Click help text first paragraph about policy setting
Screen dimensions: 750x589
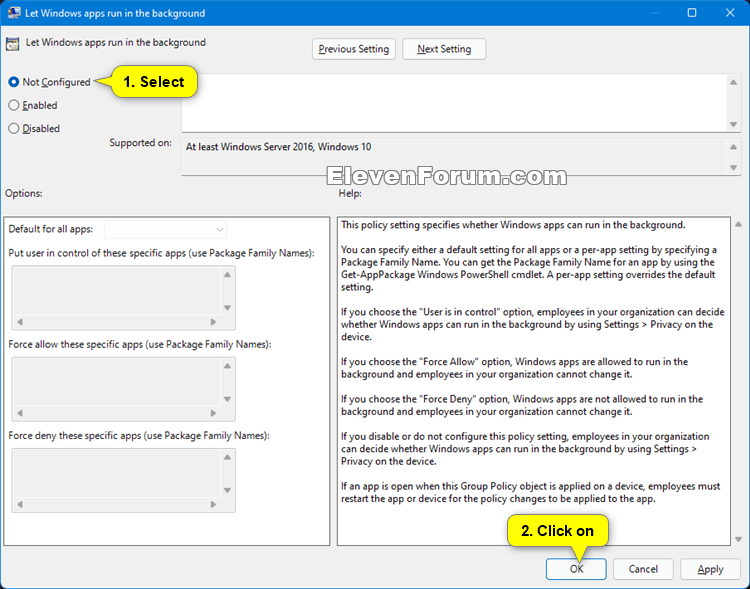click(x=513, y=225)
